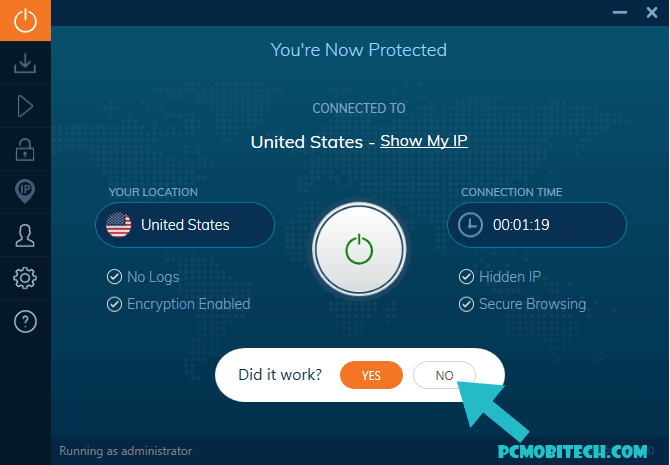Click the Secure Browsing checkmark

click(x=466, y=304)
